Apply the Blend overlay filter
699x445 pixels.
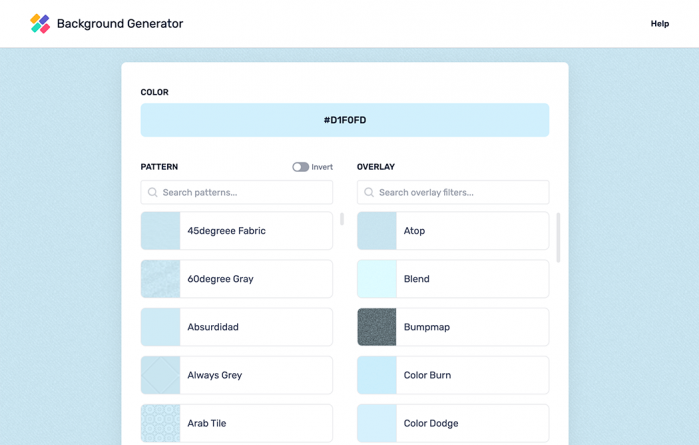click(452, 279)
